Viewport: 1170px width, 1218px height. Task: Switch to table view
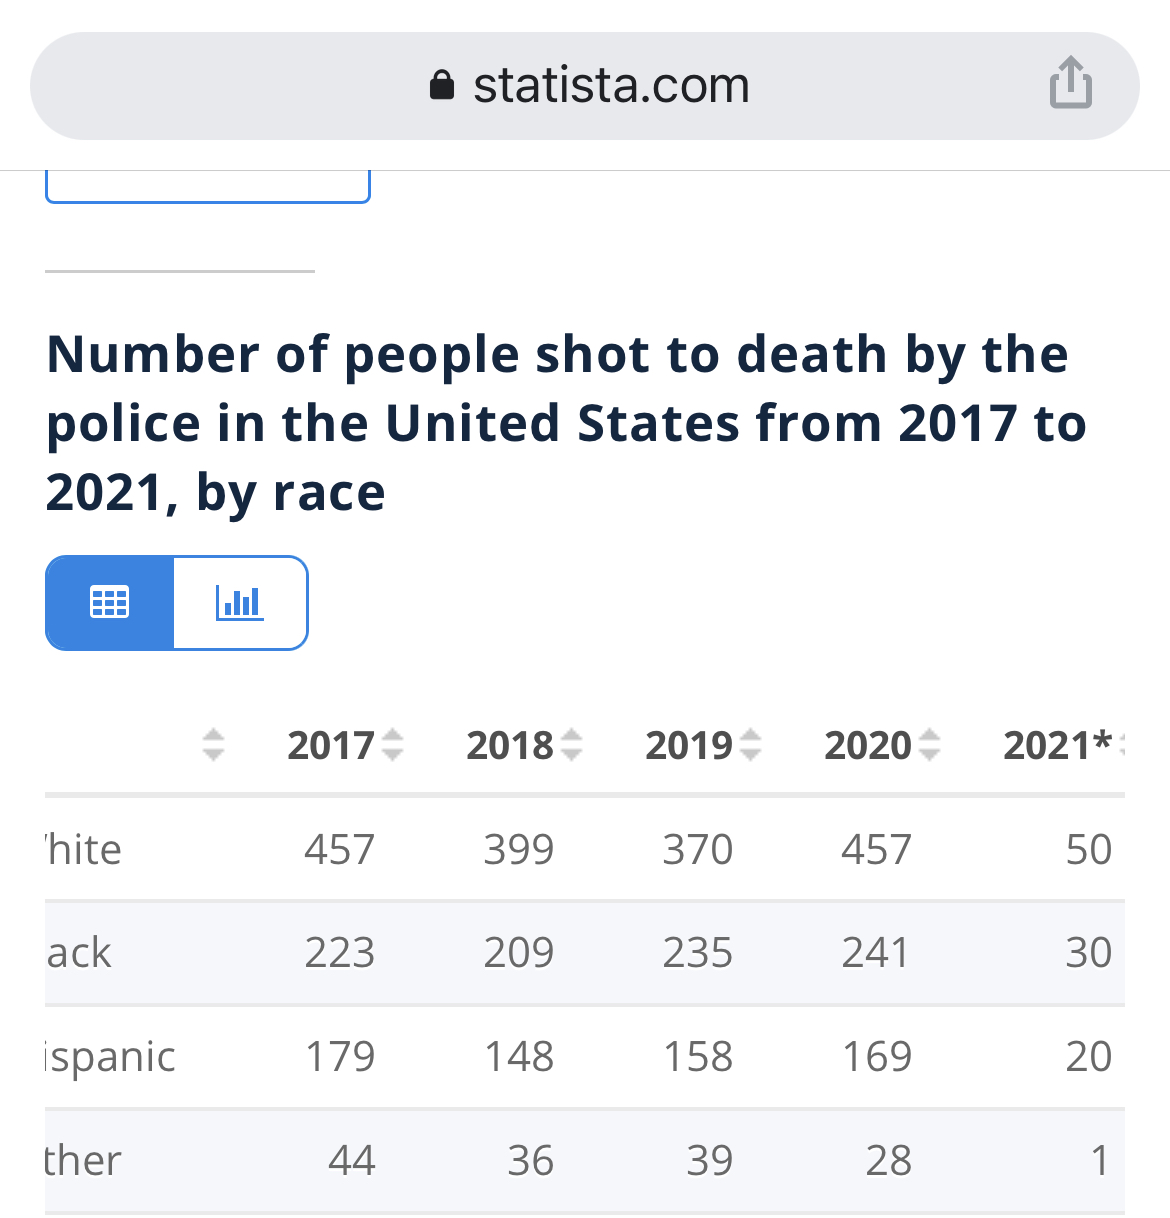pos(110,602)
